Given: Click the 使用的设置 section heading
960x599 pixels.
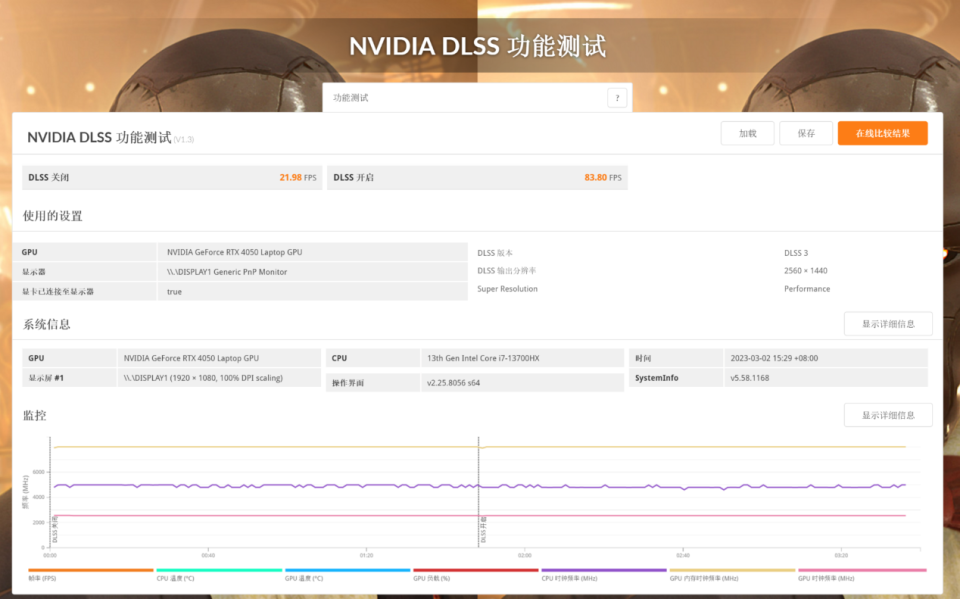Looking at the screenshot, I should pos(53,216).
